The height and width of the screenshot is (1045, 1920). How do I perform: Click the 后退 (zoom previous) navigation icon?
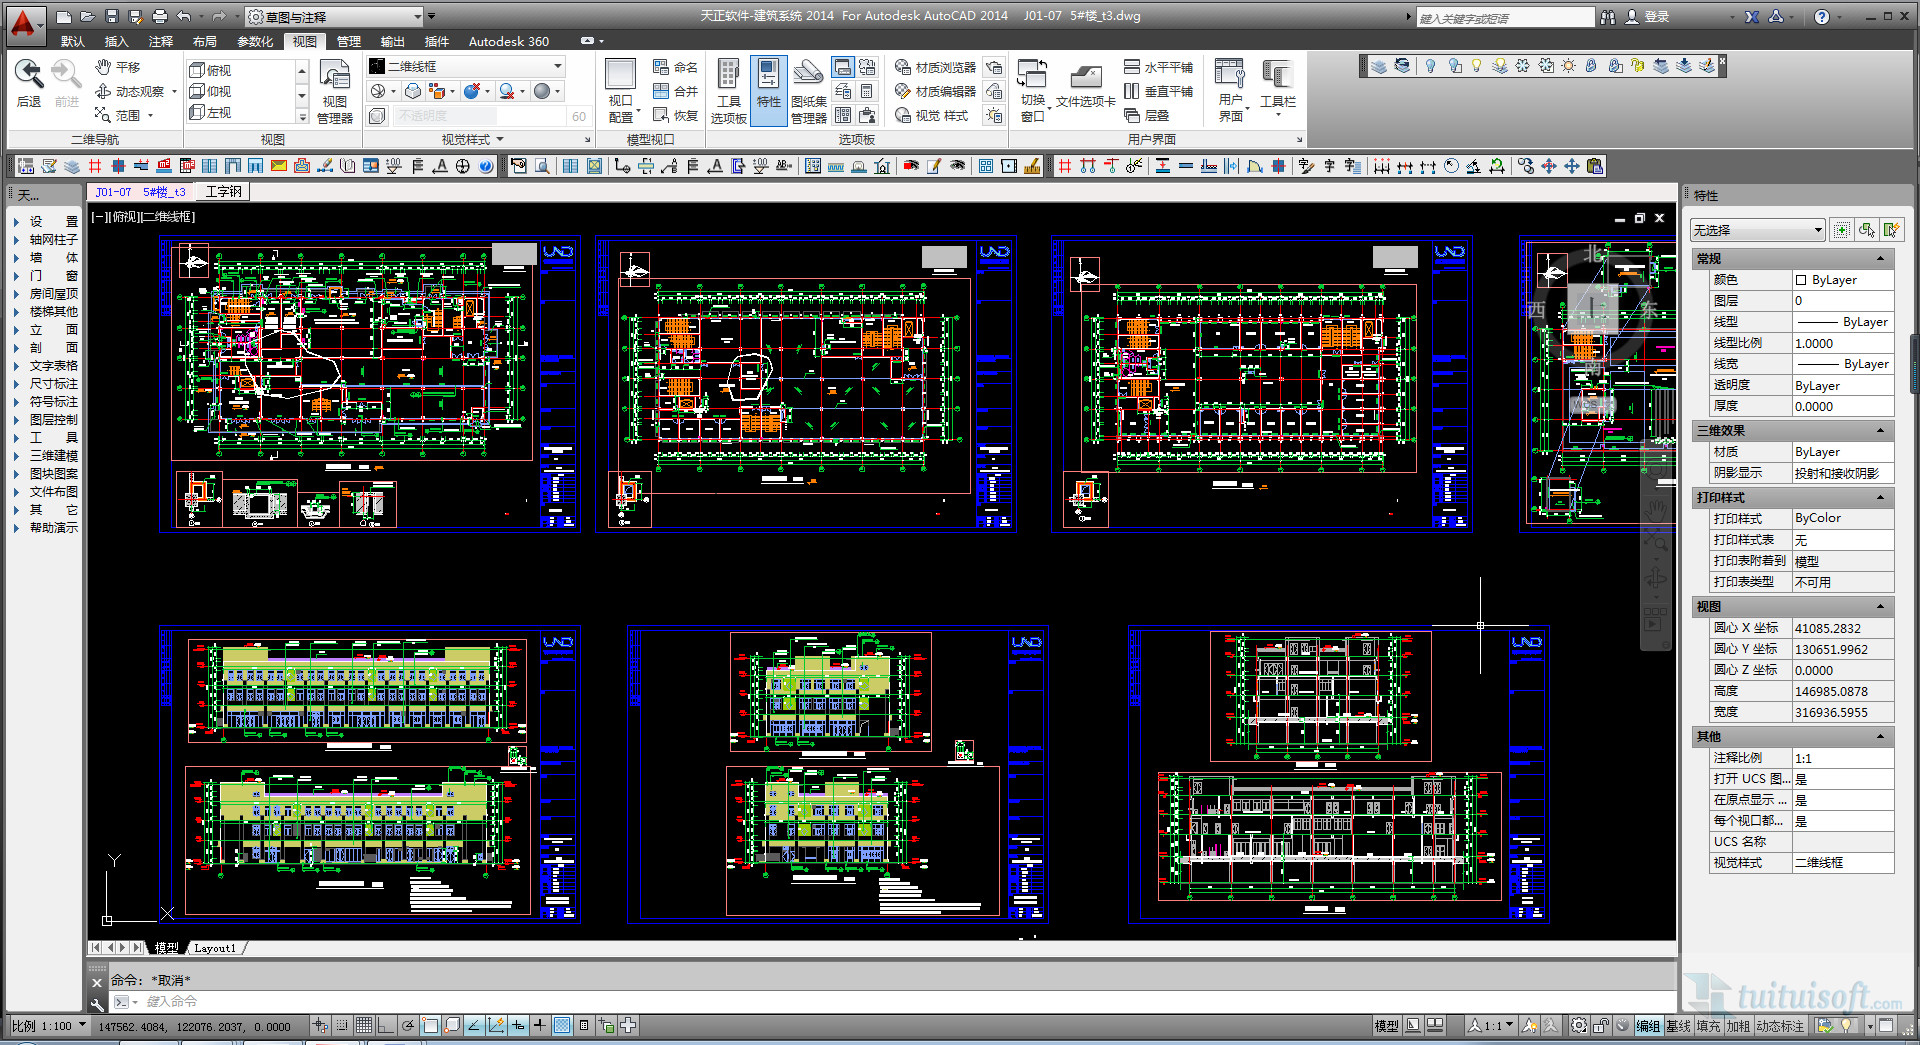pos(29,80)
